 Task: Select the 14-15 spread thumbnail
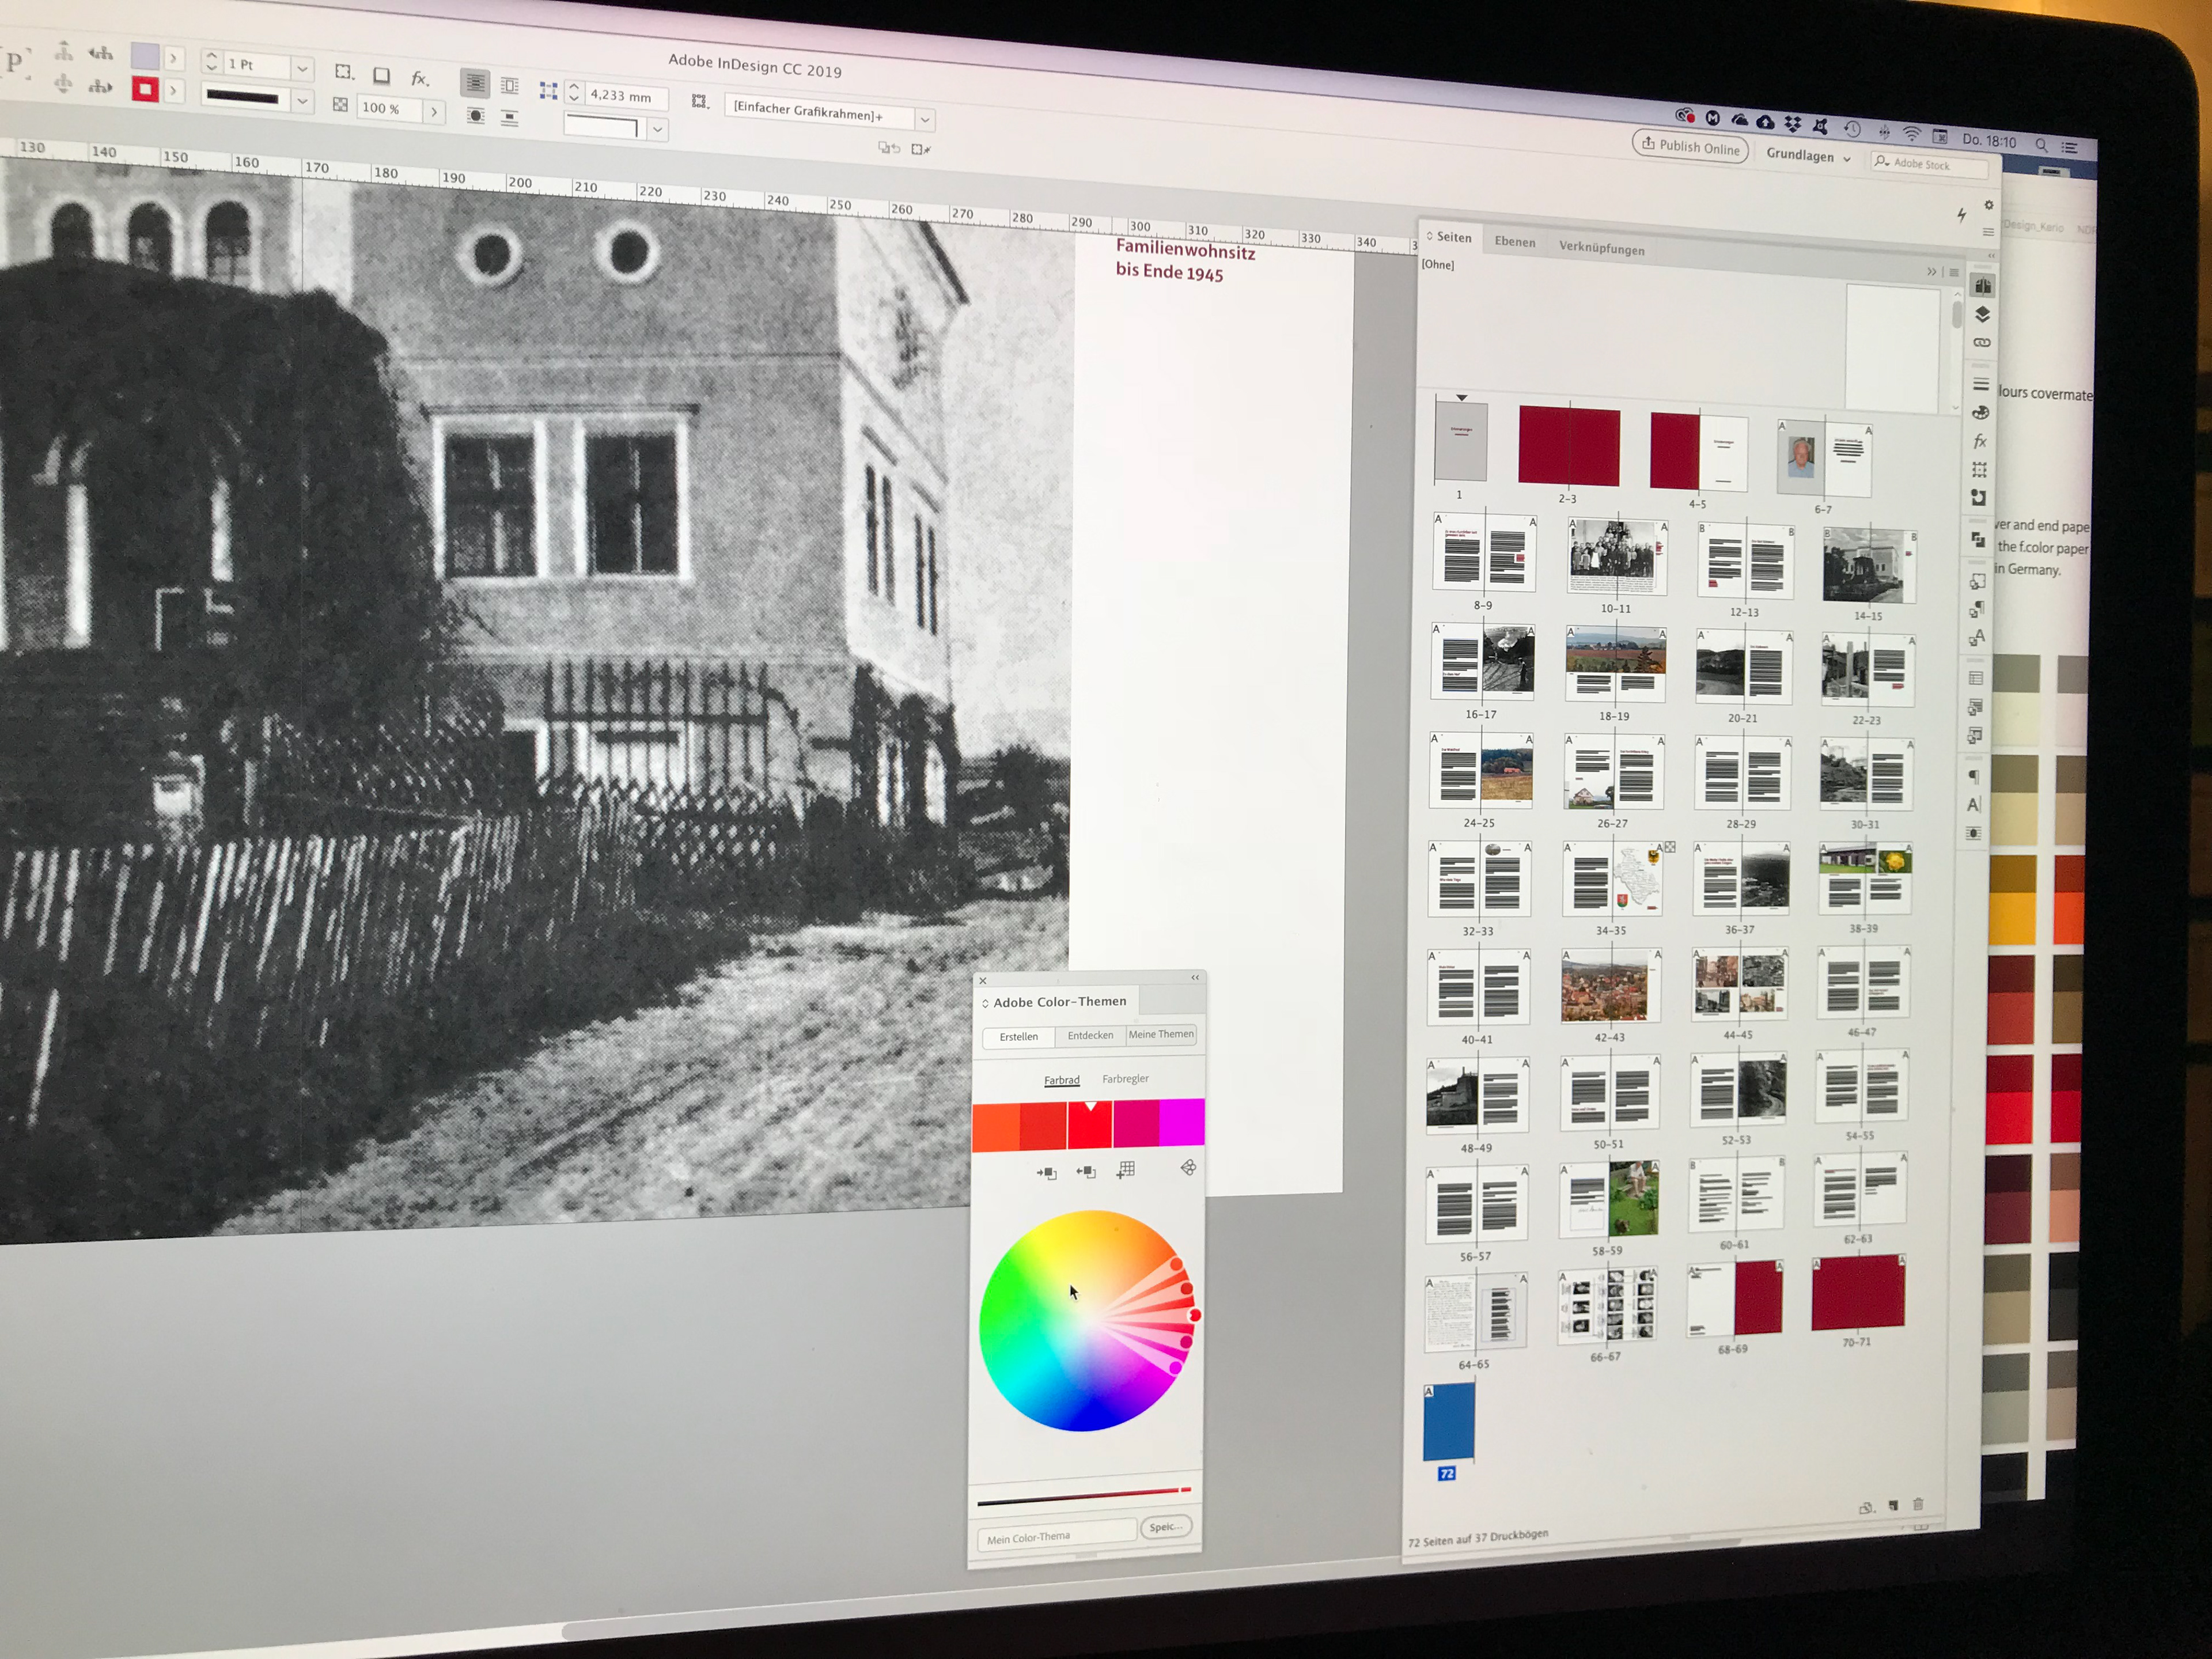point(1870,565)
